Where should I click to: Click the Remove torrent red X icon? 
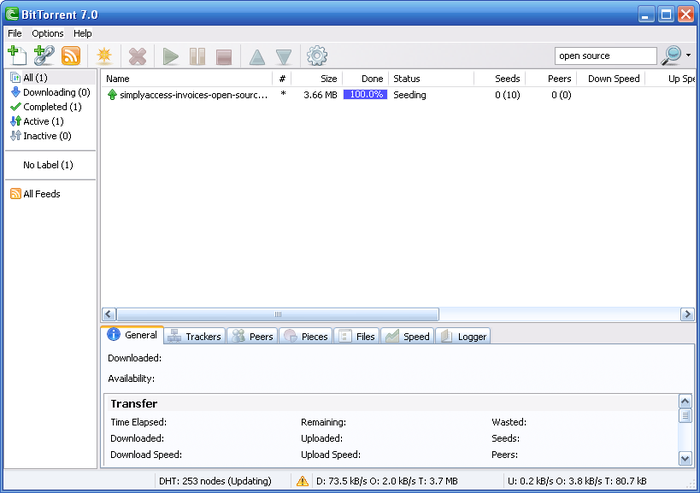coord(138,56)
